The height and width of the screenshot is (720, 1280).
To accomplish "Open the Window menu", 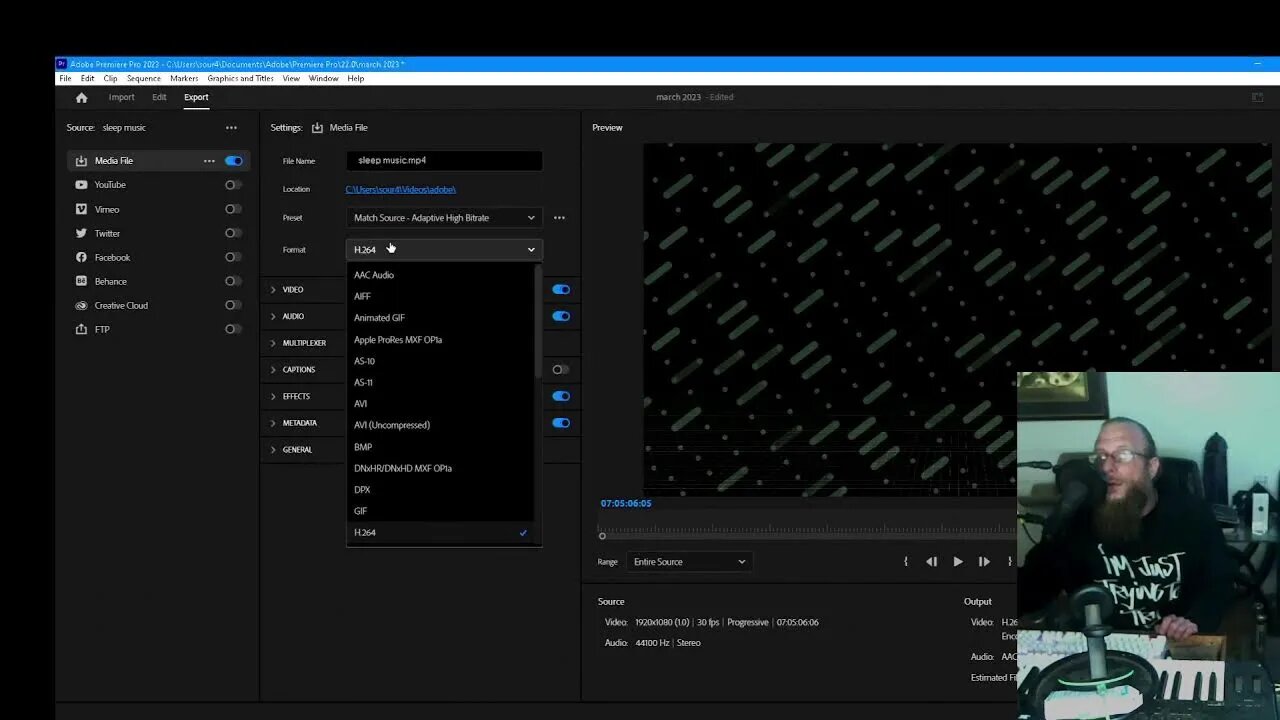I will click(323, 79).
